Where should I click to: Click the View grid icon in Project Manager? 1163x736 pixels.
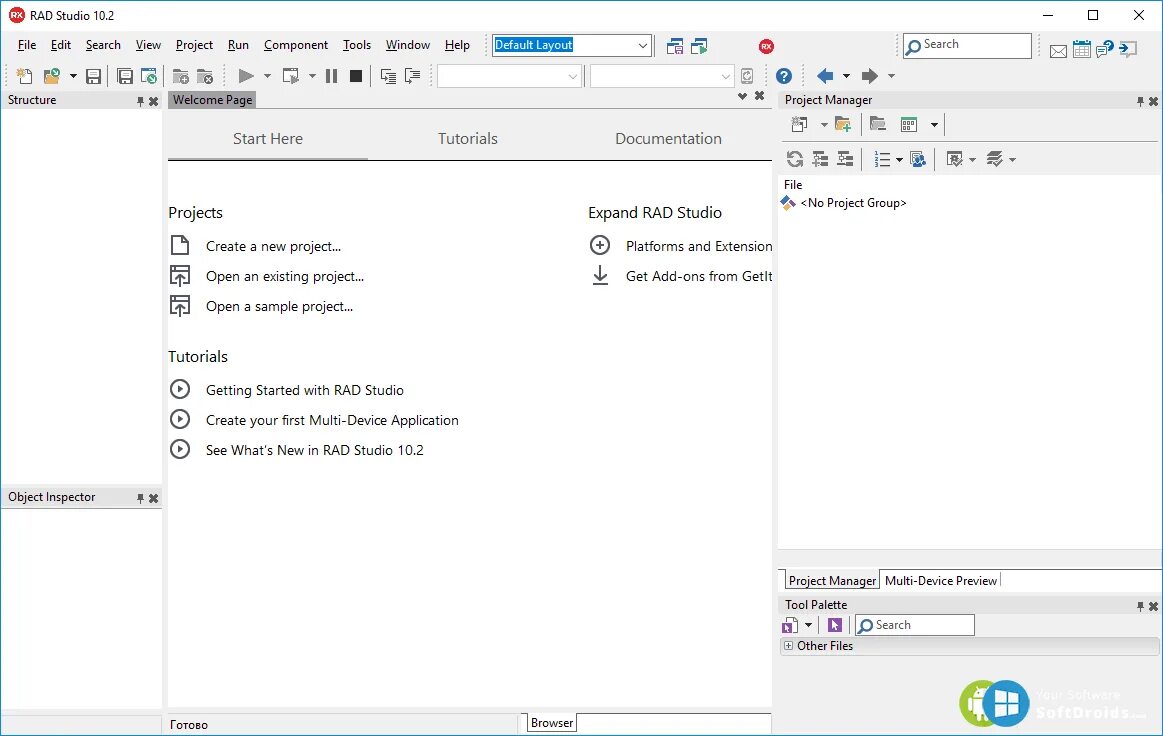click(x=909, y=125)
